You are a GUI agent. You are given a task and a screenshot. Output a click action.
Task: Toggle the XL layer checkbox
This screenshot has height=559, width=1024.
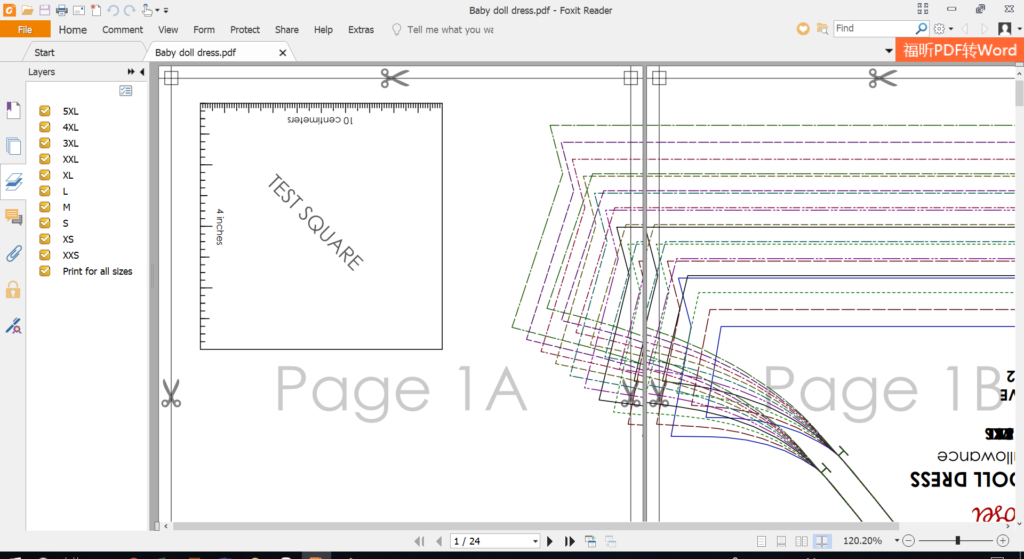point(44,175)
